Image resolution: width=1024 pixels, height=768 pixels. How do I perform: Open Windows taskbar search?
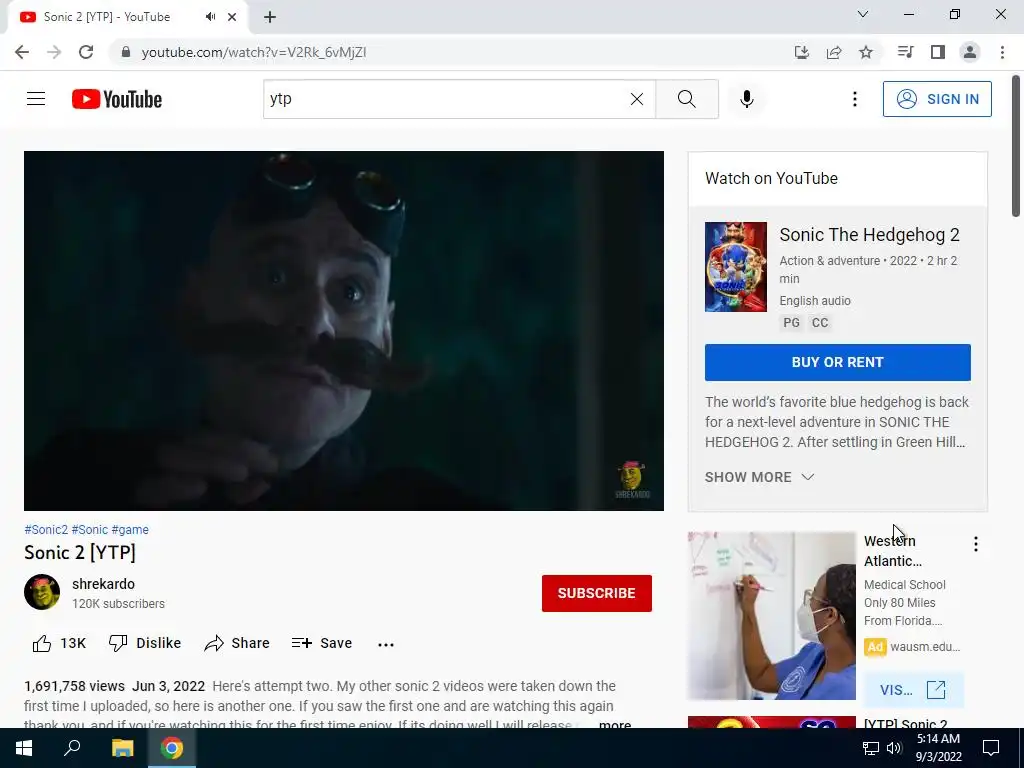pyautogui.click(x=72, y=748)
